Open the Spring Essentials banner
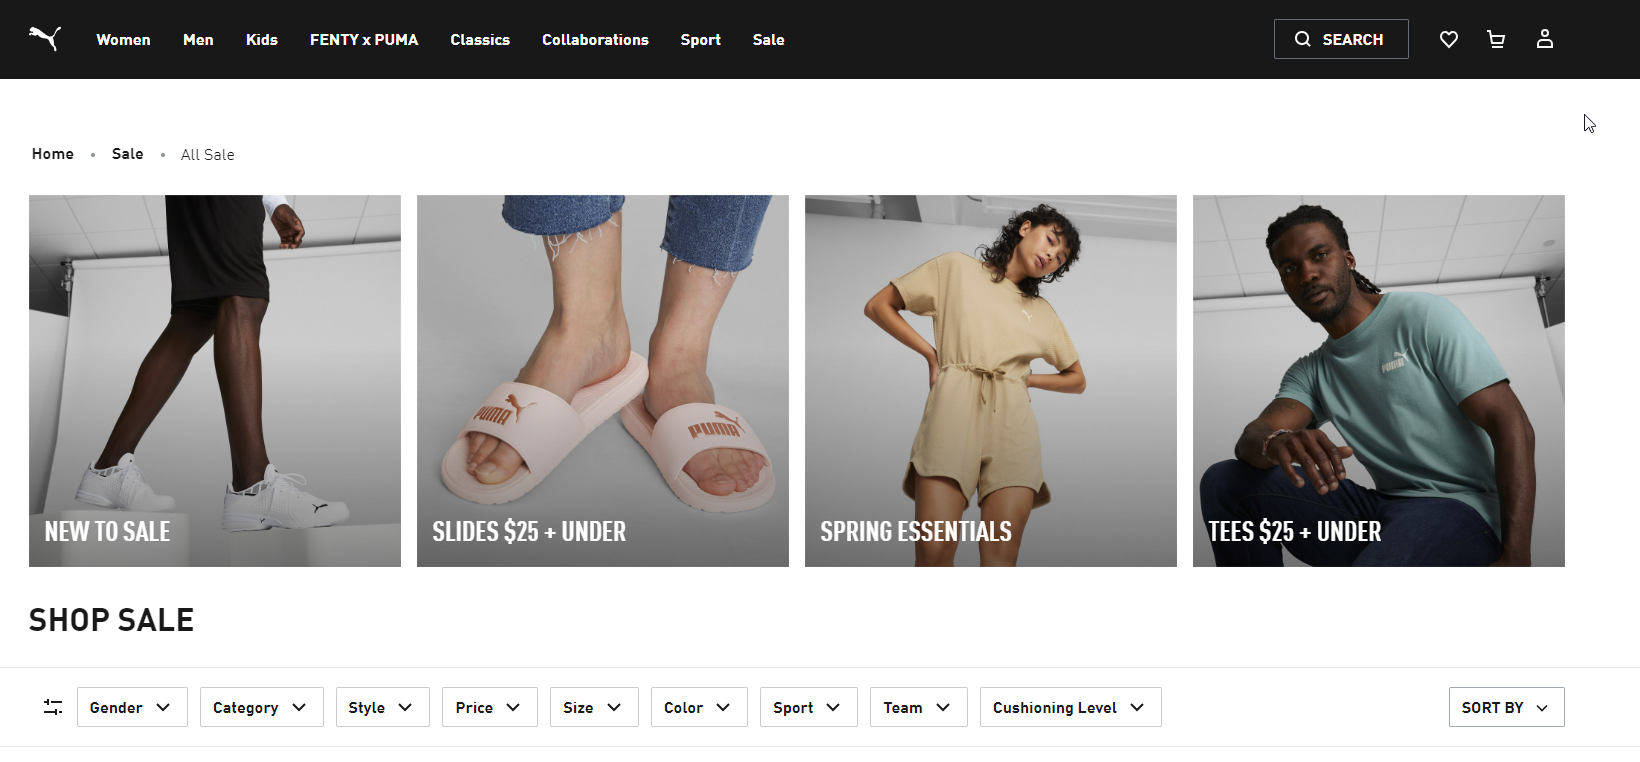This screenshot has width=1640, height=762. (991, 381)
